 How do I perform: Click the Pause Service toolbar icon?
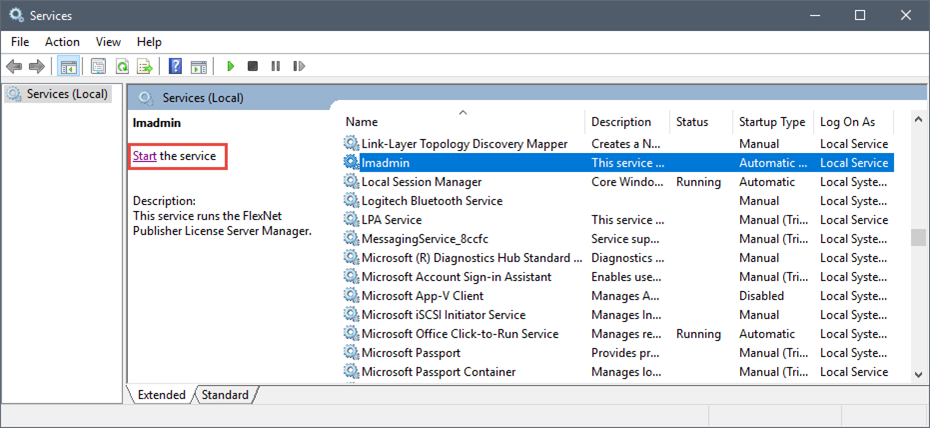click(x=276, y=66)
